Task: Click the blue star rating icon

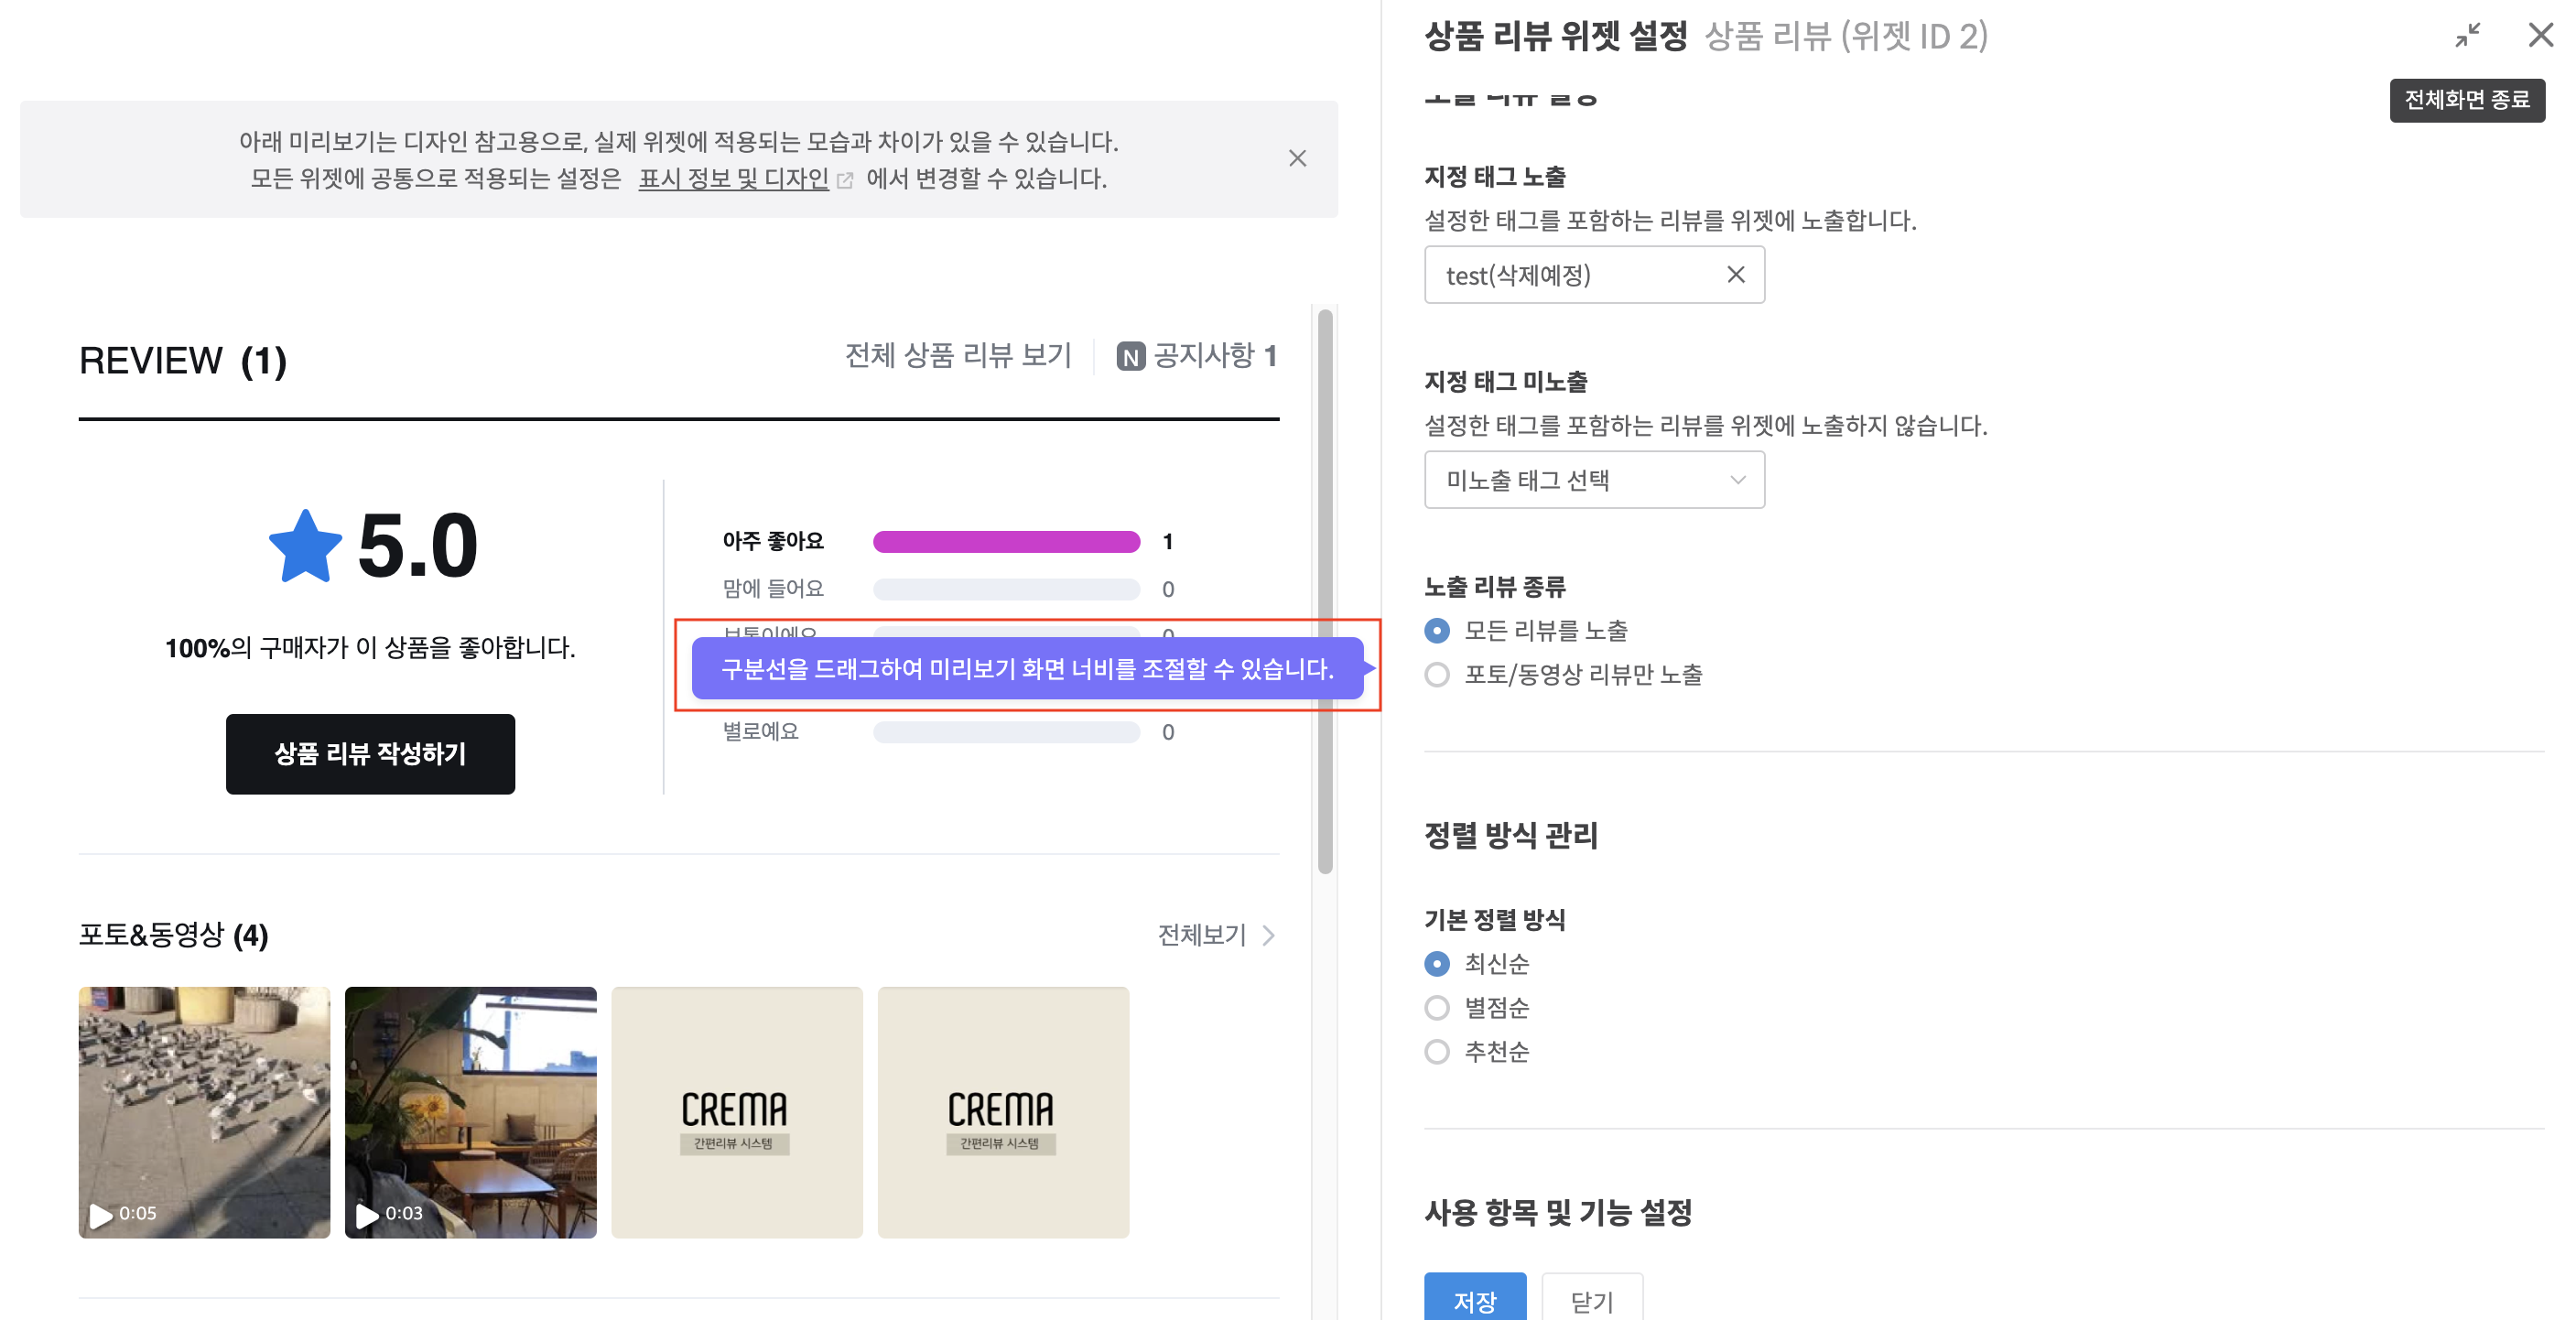Action: [x=305, y=547]
